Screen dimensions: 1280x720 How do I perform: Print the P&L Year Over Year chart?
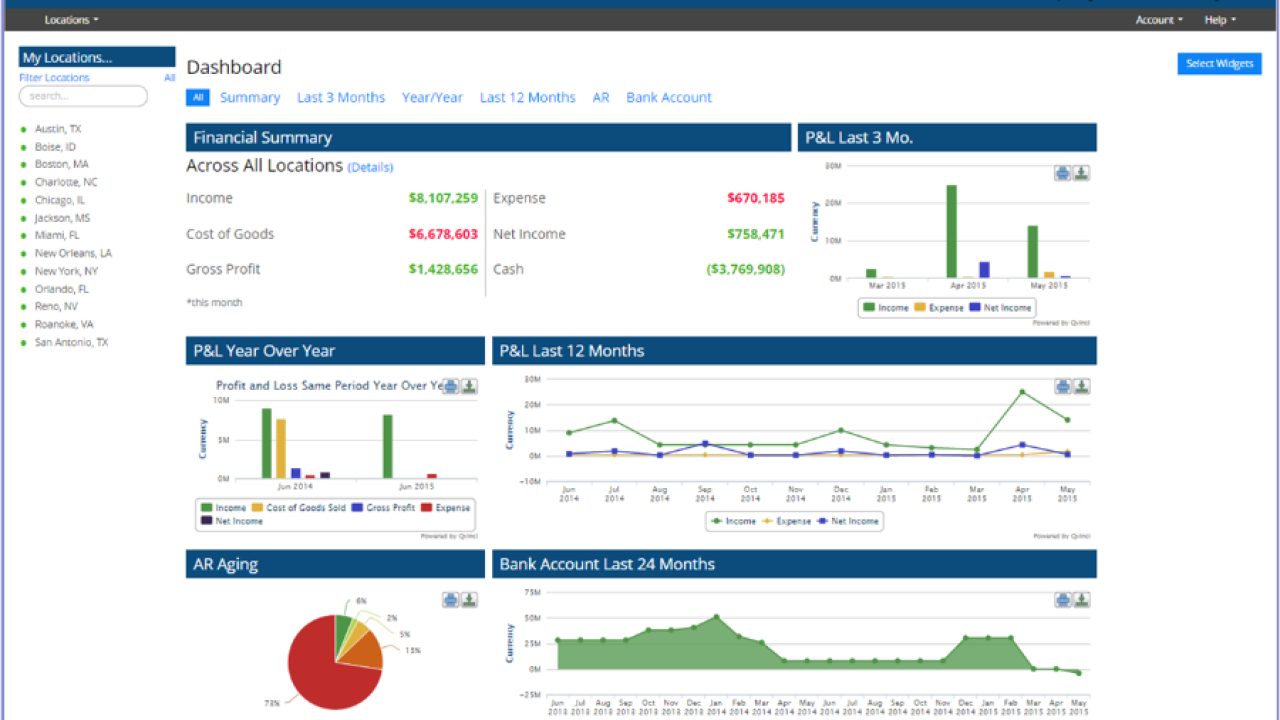450,386
